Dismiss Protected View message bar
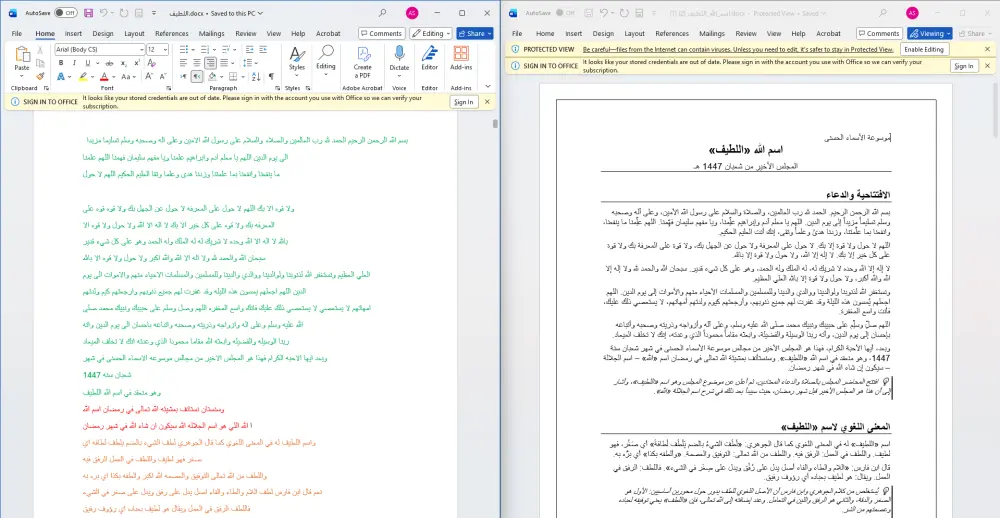This screenshot has height=518, width=1000. point(988,49)
